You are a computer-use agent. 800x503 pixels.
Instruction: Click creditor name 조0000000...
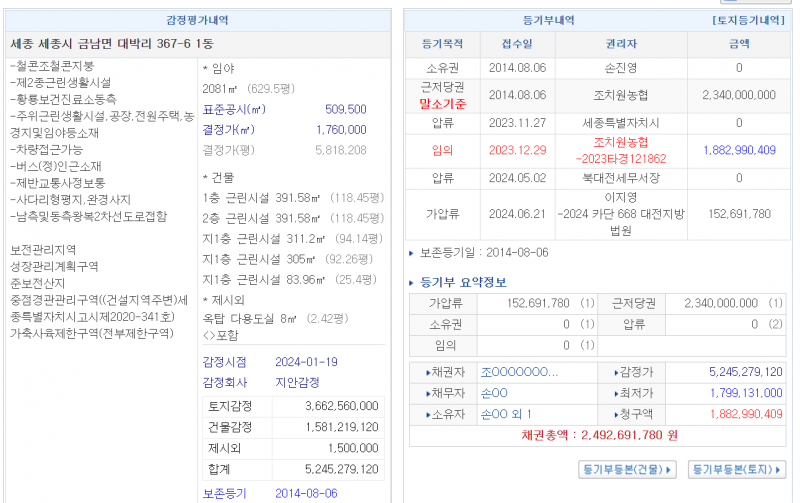pyautogui.click(x=518, y=372)
